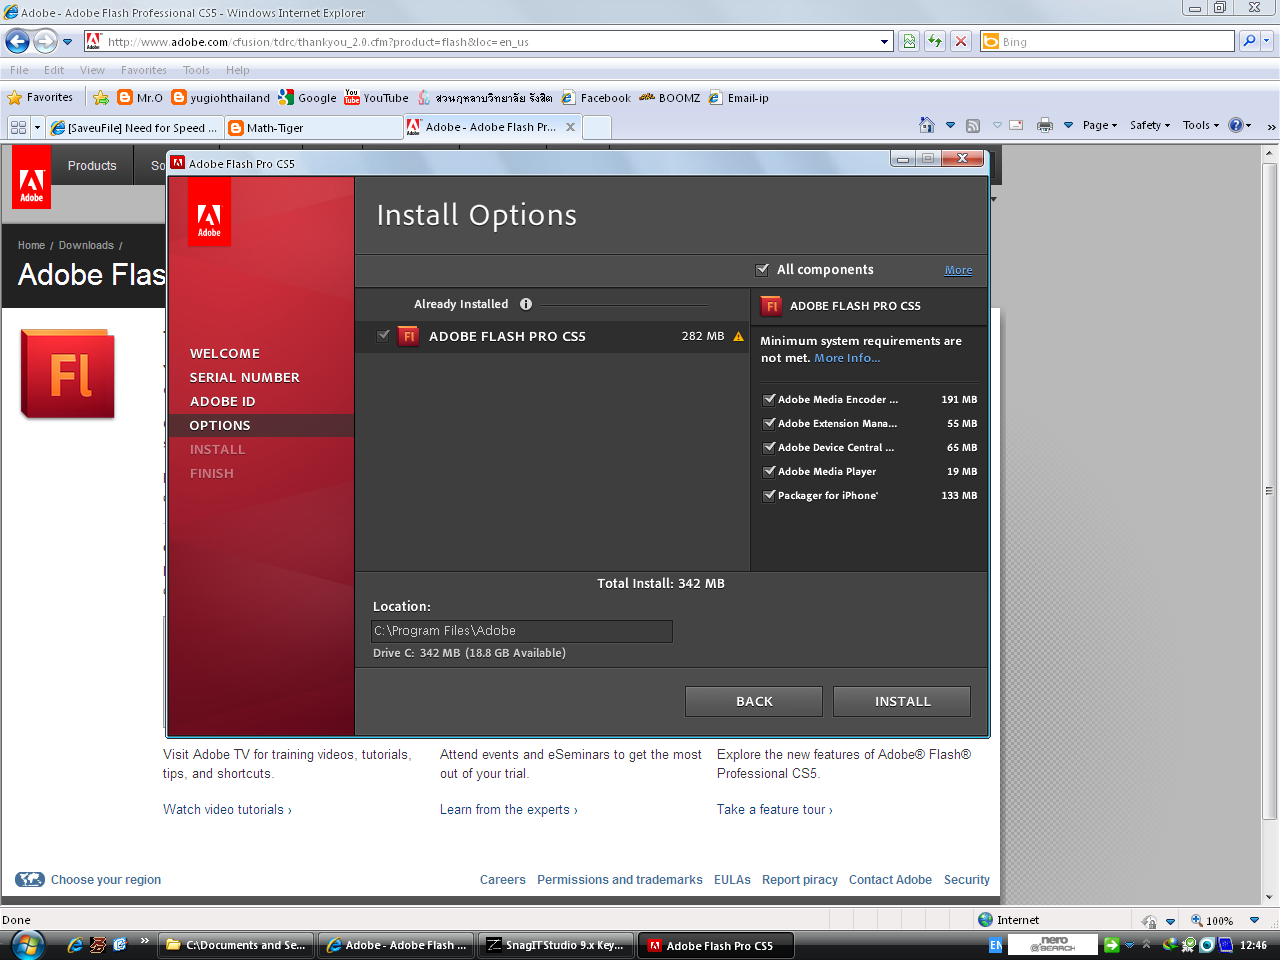The height and width of the screenshot is (960, 1280).
Task: Click the Stop loading icon
Action: 961,41
